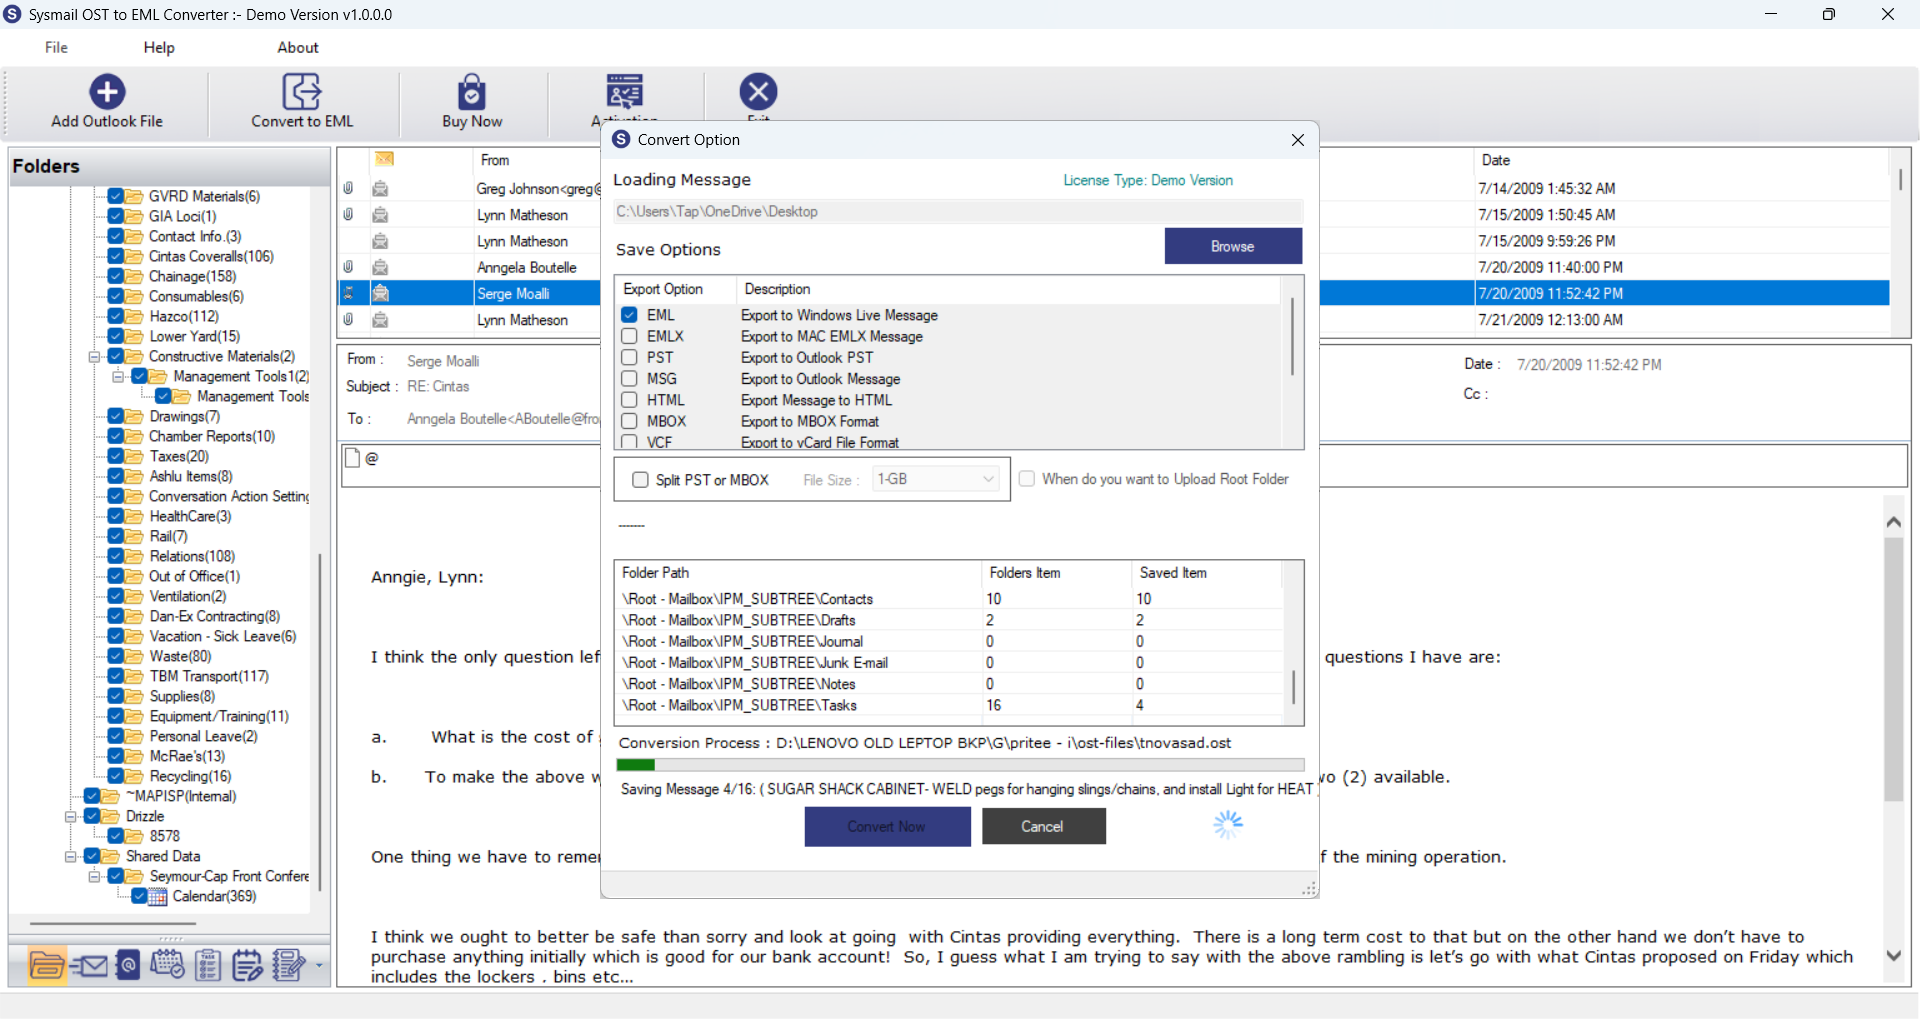The width and height of the screenshot is (1920, 1020).
Task: Check the HTML export option
Action: [x=630, y=400]
